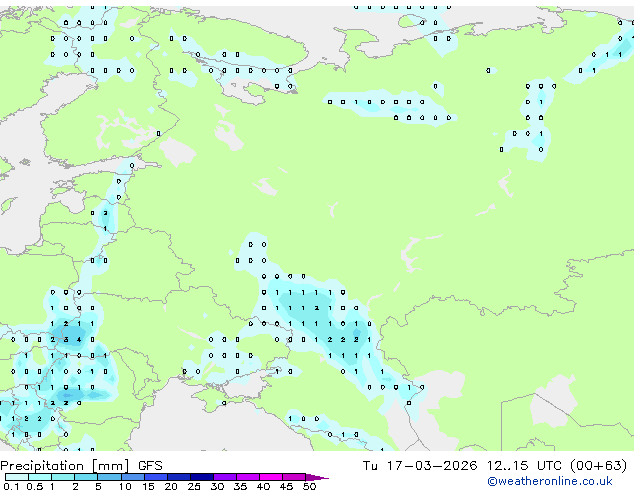Pick the 15–20 mm legend swatch
This screenshot has height=490, width=634.
pyautogui.click(x=155, y=477)
